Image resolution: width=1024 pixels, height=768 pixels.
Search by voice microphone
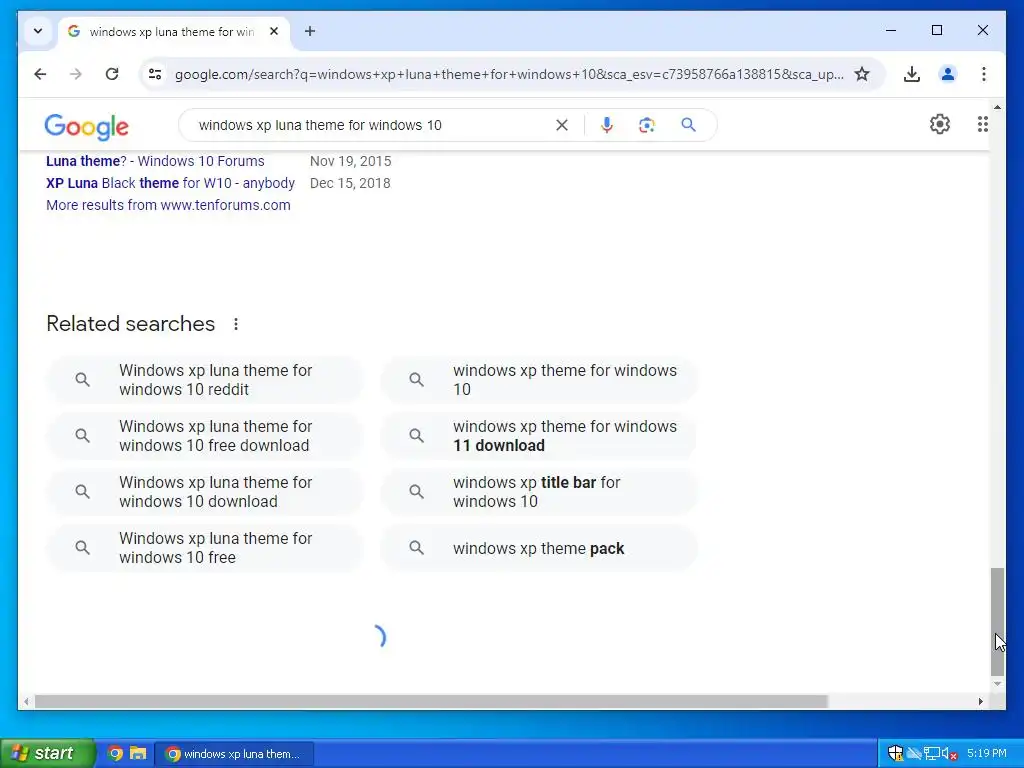tap(607, 125)
